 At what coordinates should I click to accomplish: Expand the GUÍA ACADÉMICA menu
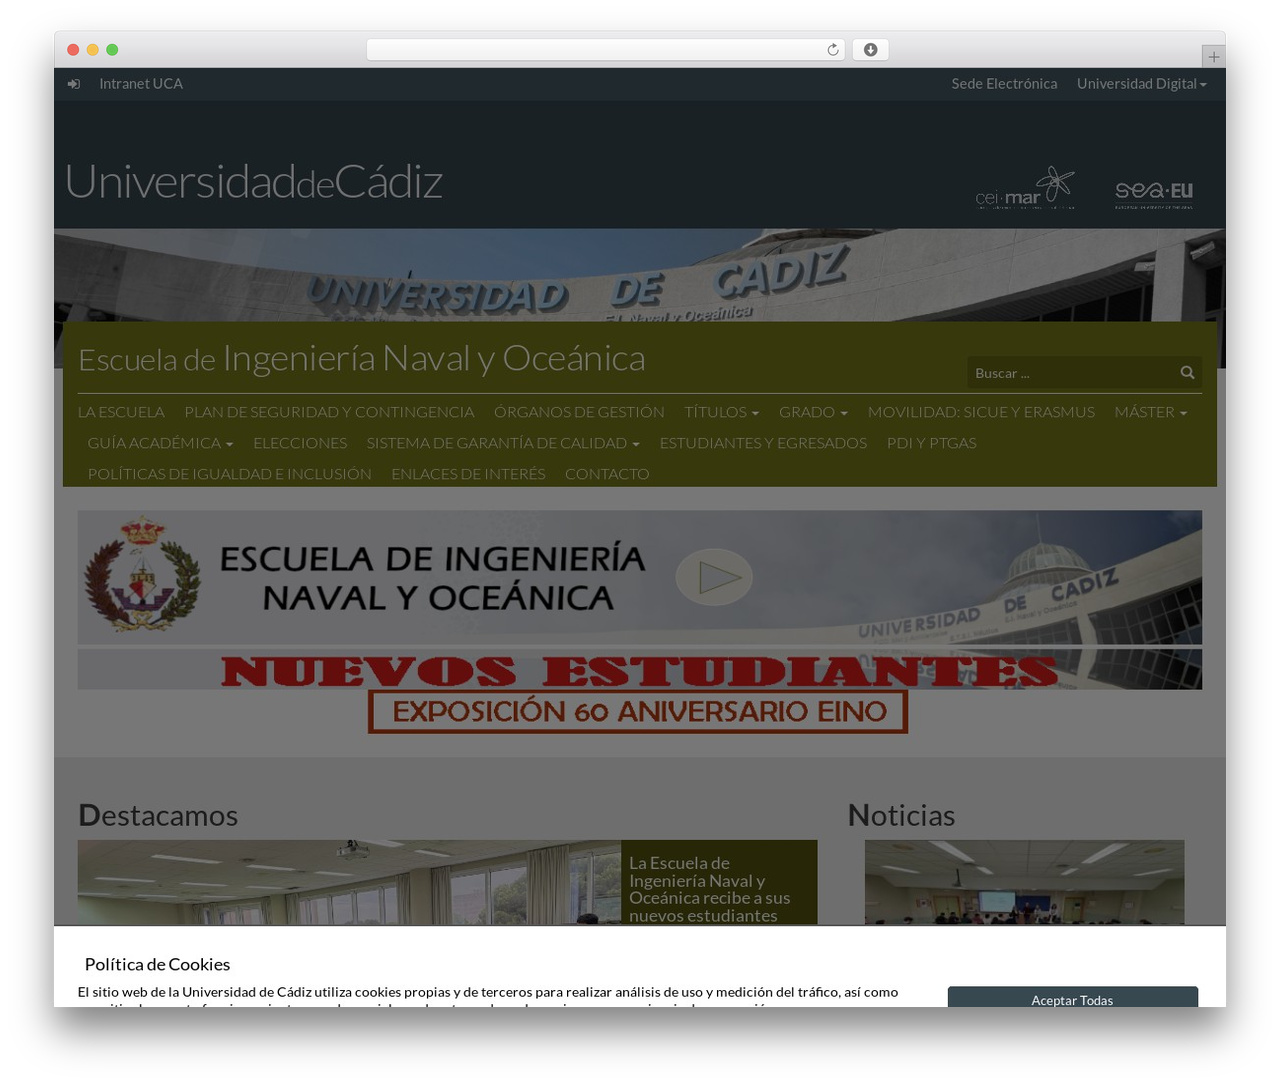(160, 443)
